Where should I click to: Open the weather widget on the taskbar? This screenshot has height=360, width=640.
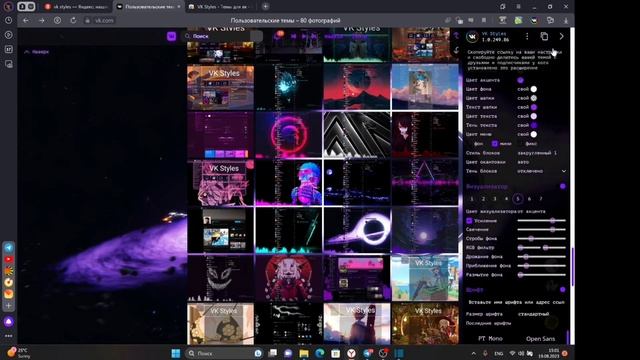click(x=19, y=353)
